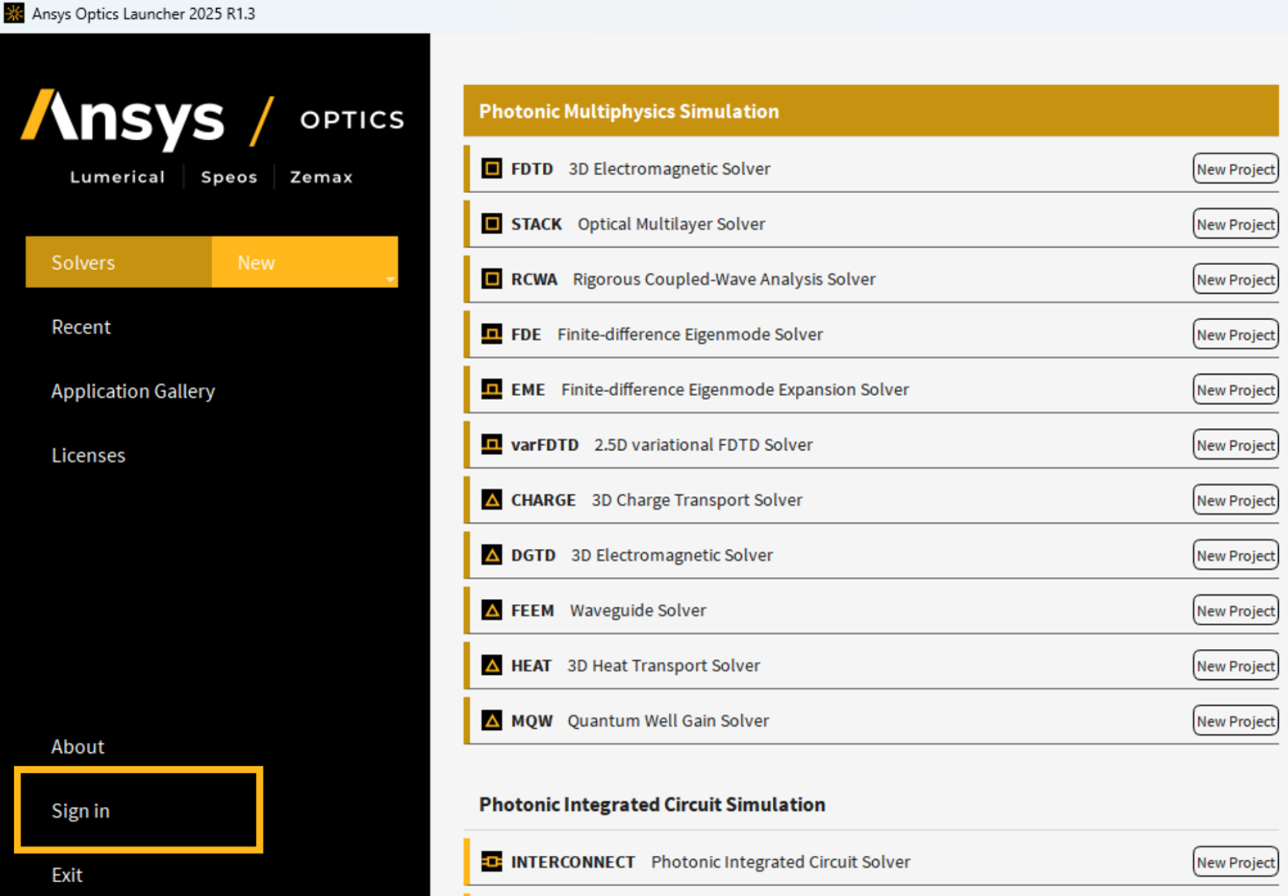Click the Ansys Optics logo
Screen dimensions: 1288x896
(x=212, y=120)
